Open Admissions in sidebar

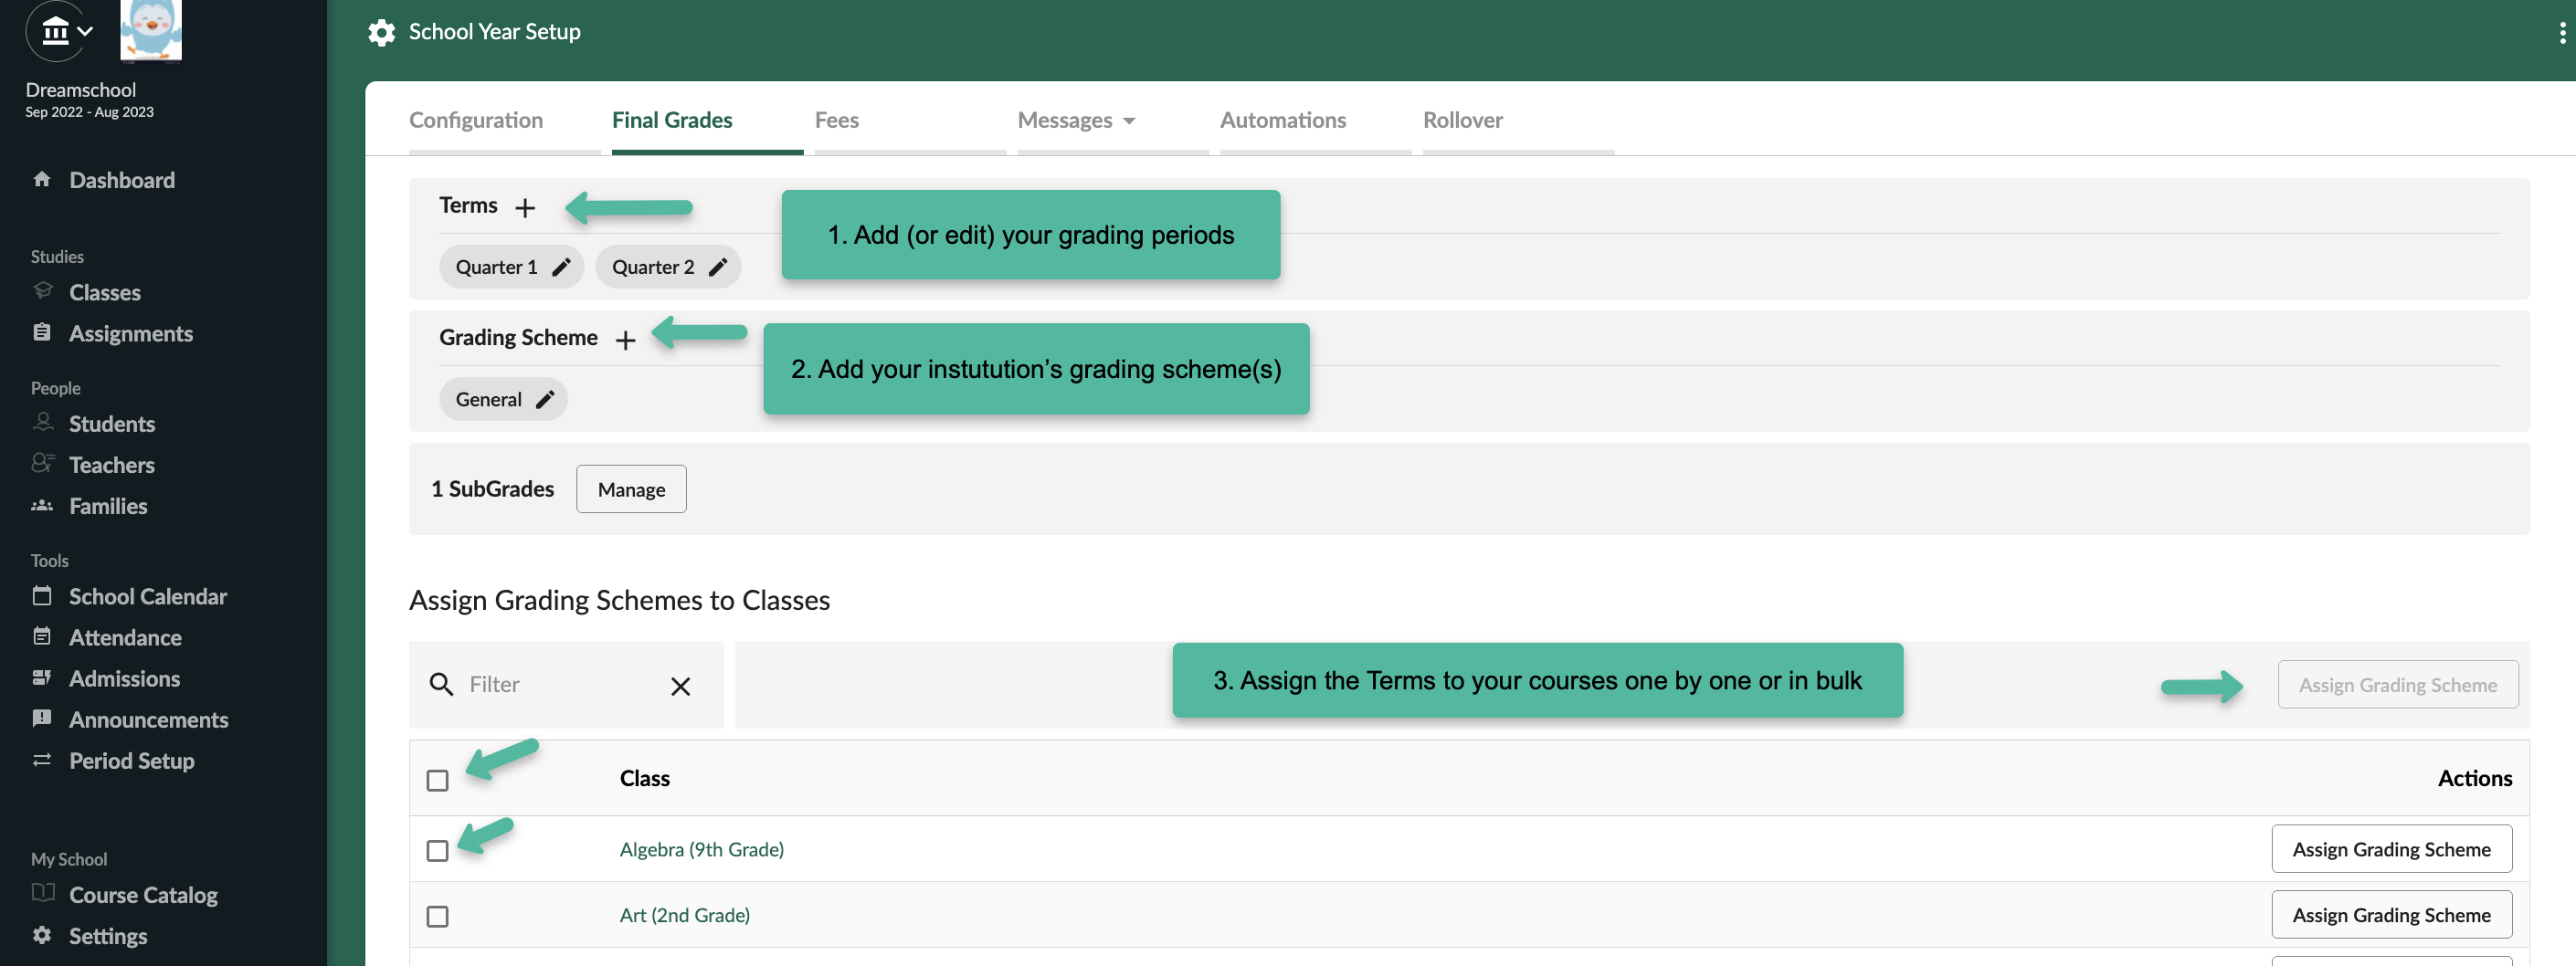(x=125, y=678)
